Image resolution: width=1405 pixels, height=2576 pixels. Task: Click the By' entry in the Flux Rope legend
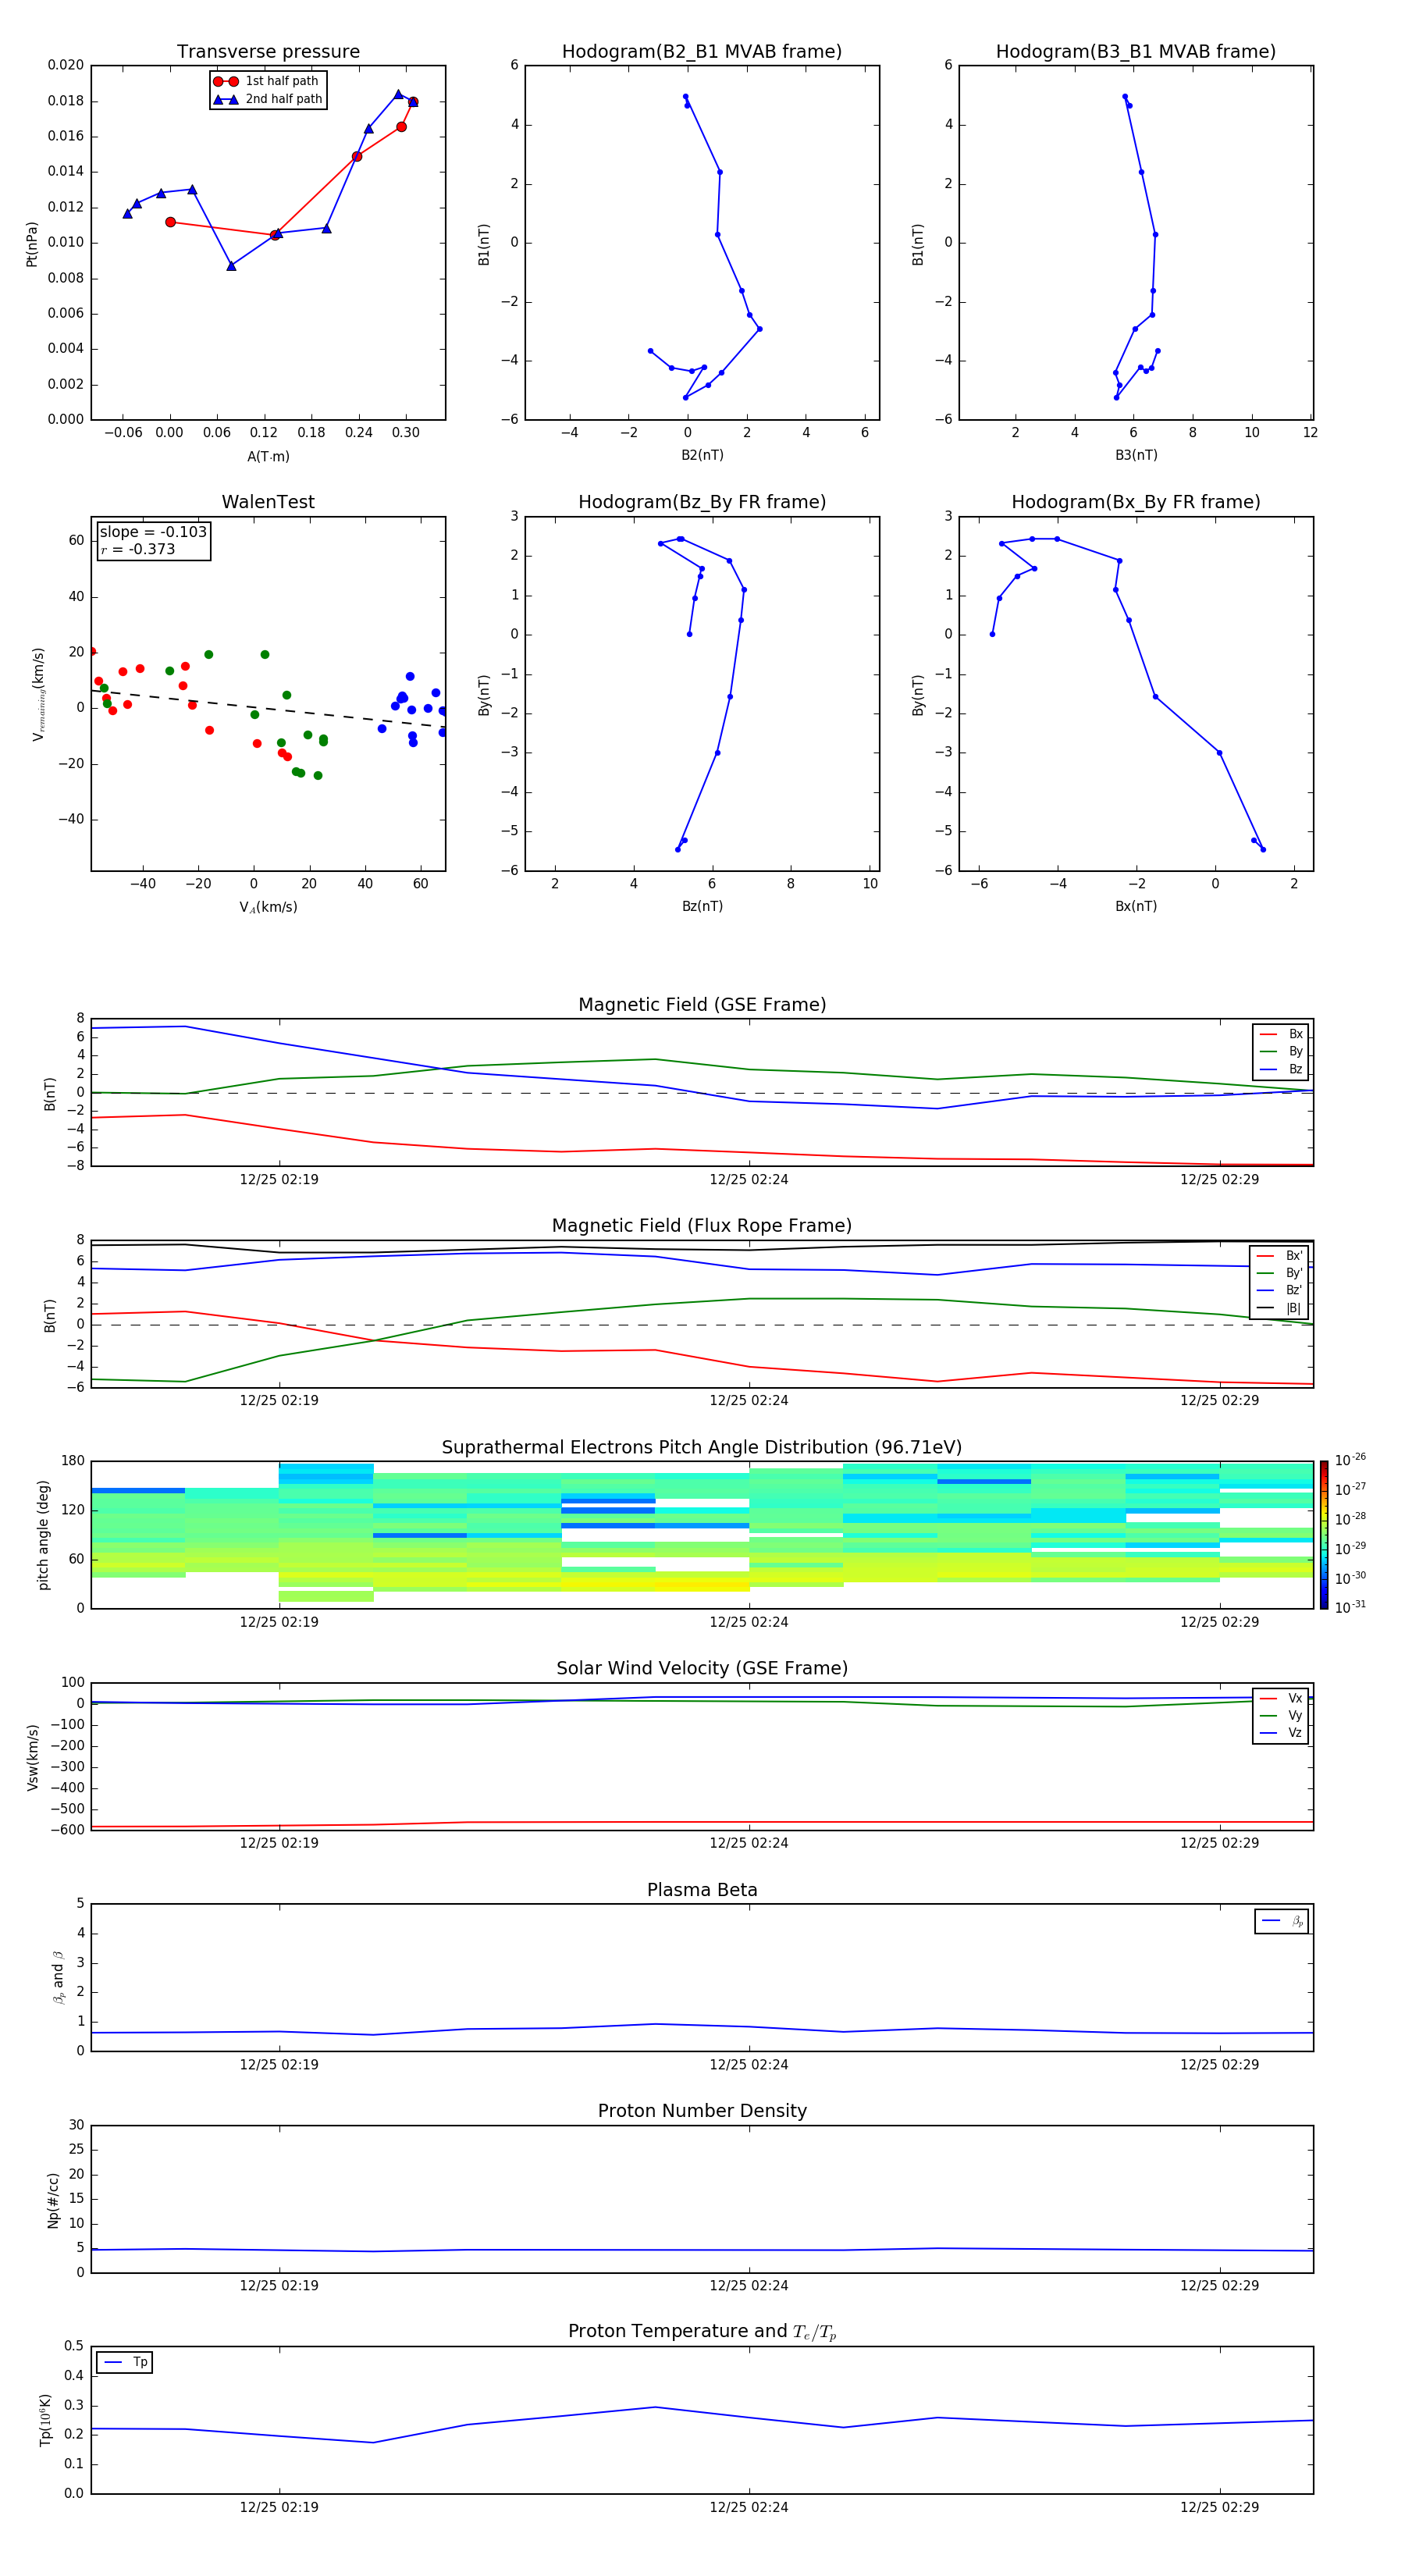point(1279,1273)
